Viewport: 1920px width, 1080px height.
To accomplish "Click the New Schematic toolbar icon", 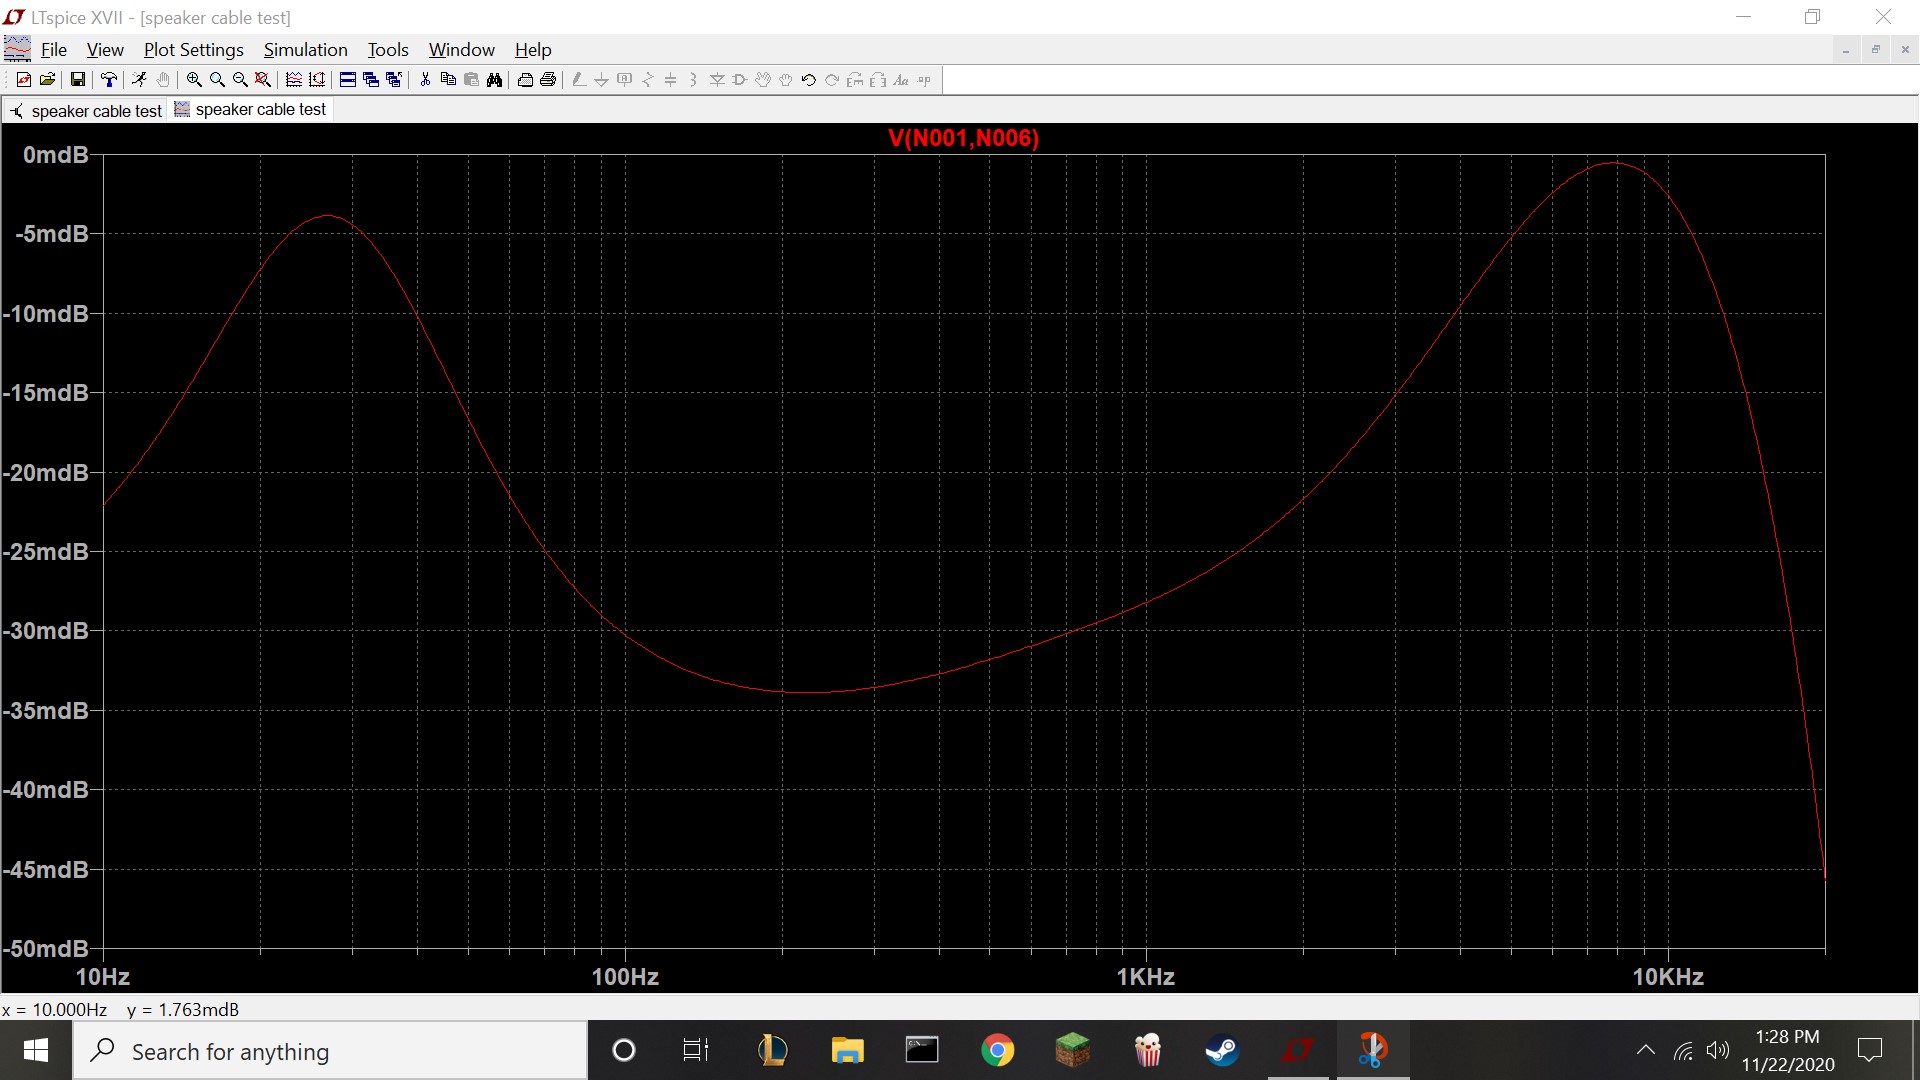I will [x=24, y=80].
